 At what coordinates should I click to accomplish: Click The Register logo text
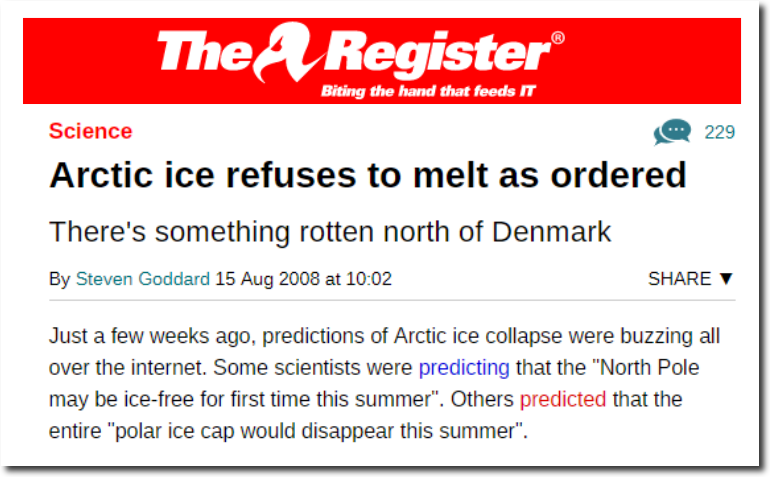(x=361, y=53)
